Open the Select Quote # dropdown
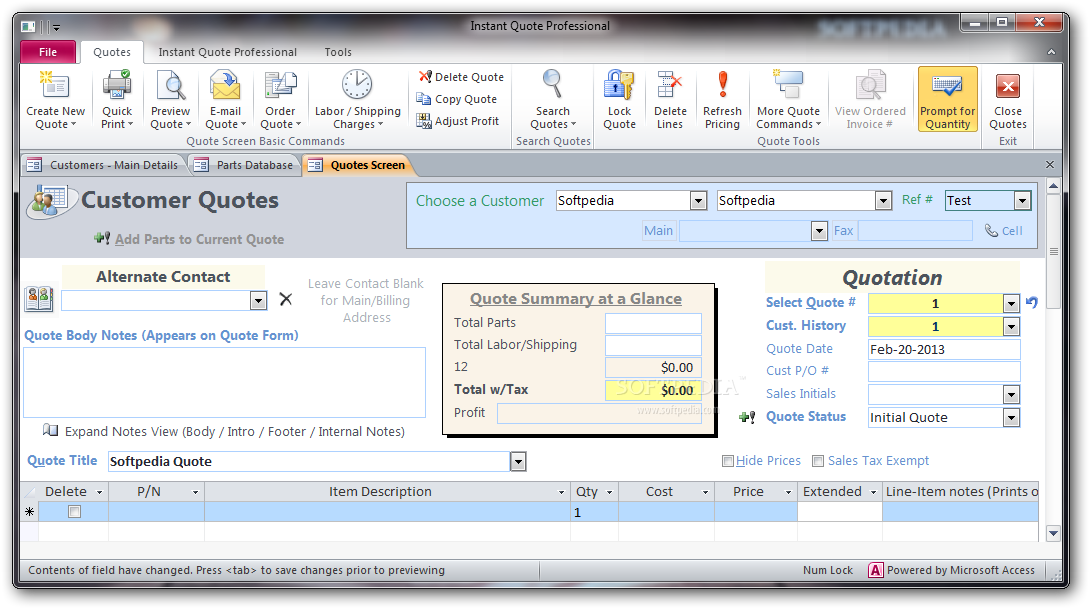Viewport: 1090px width, 609px height. point(1011,304)
